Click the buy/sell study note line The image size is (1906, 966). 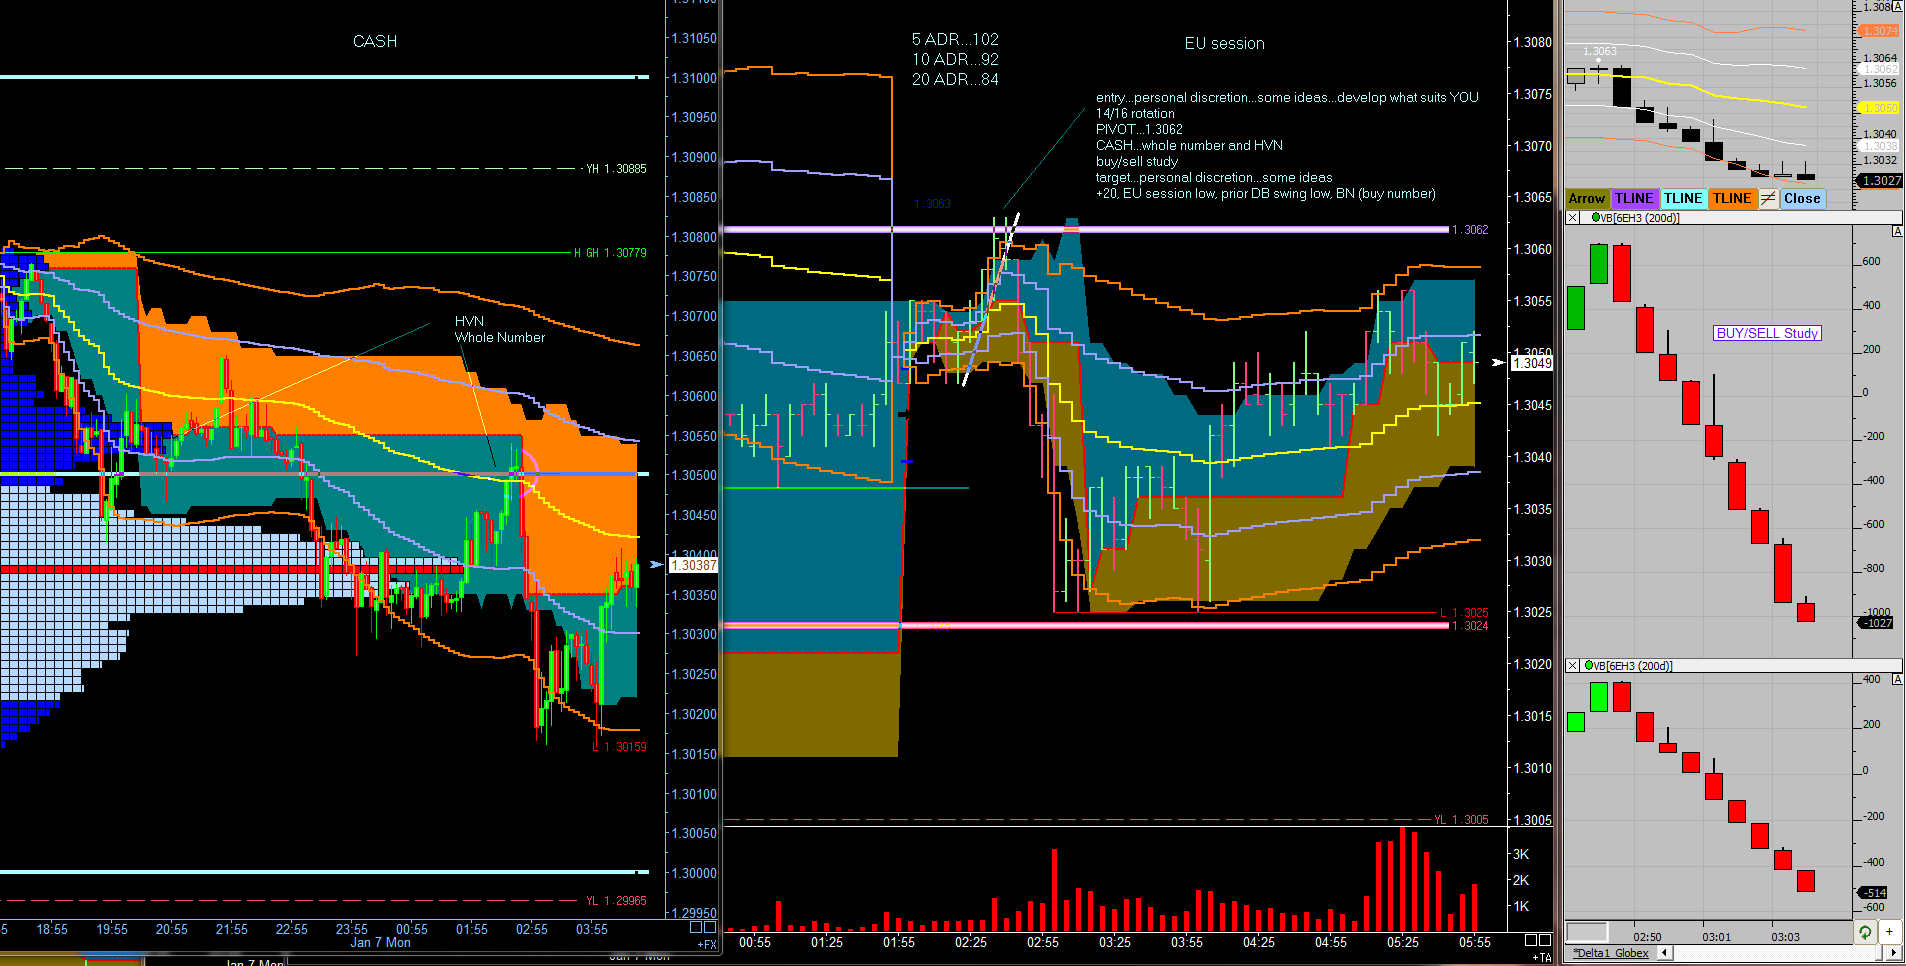coord(1137,161)
